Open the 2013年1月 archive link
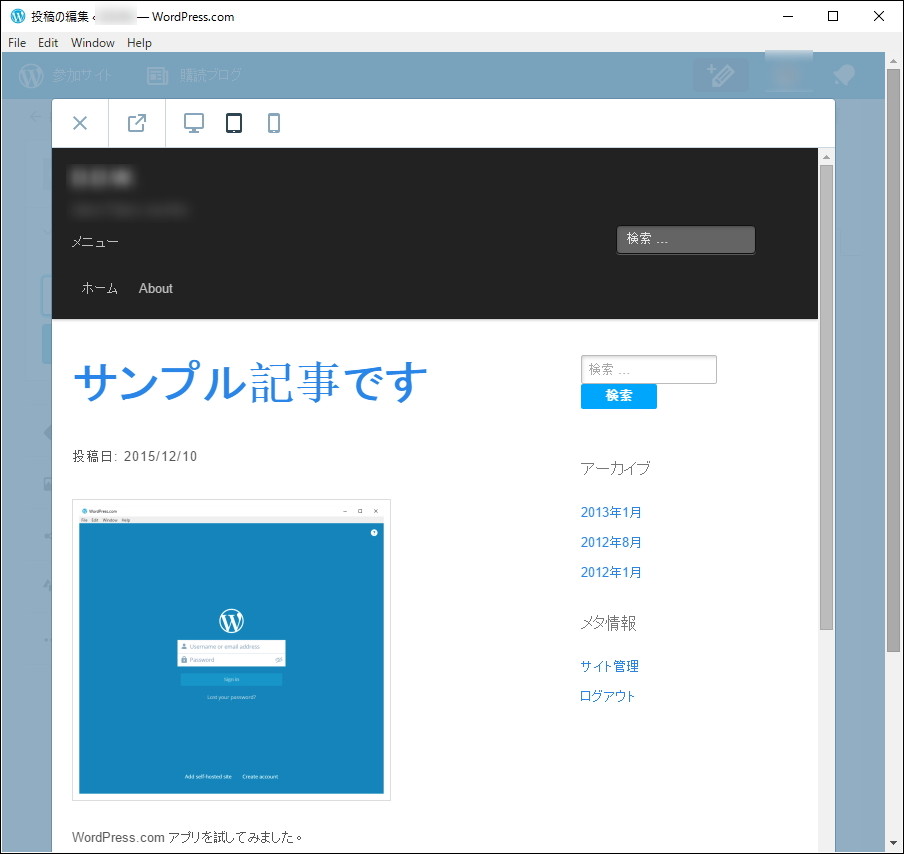Viewport: 904px width, 854px height. pos(611,512)
